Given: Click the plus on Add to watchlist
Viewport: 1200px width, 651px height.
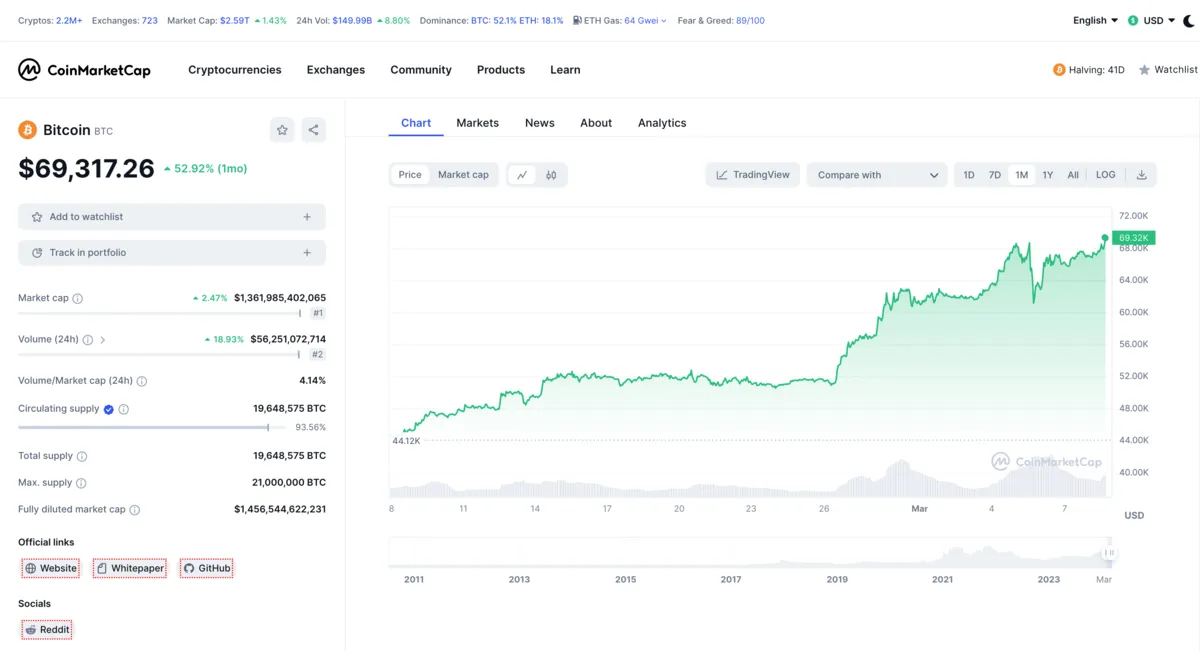Looking at the screenshot, I should coord(307,217).
